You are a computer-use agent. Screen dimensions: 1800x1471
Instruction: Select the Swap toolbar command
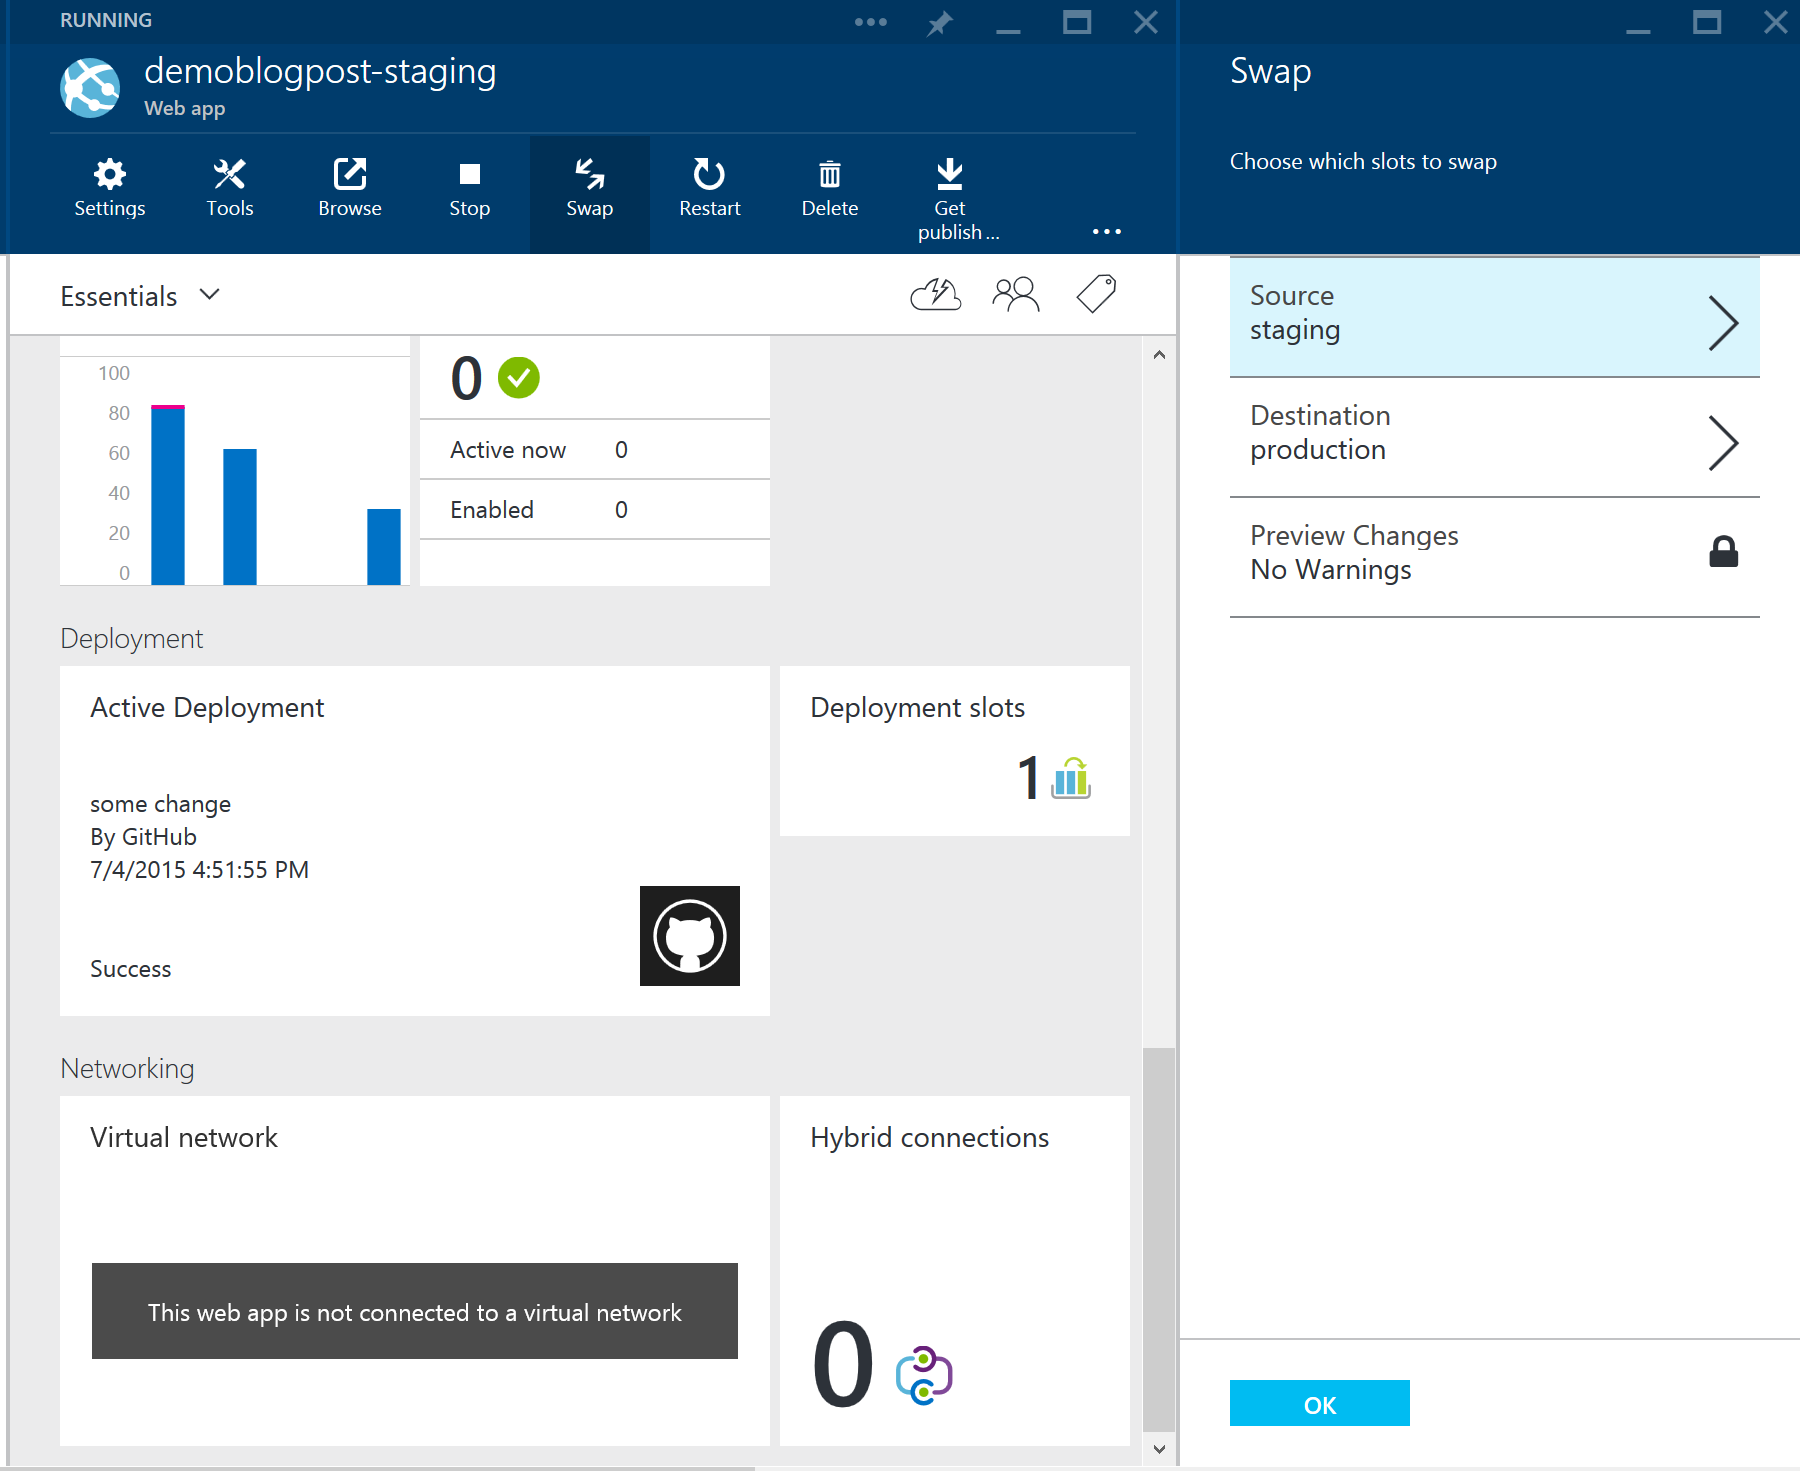coord(589,188)
